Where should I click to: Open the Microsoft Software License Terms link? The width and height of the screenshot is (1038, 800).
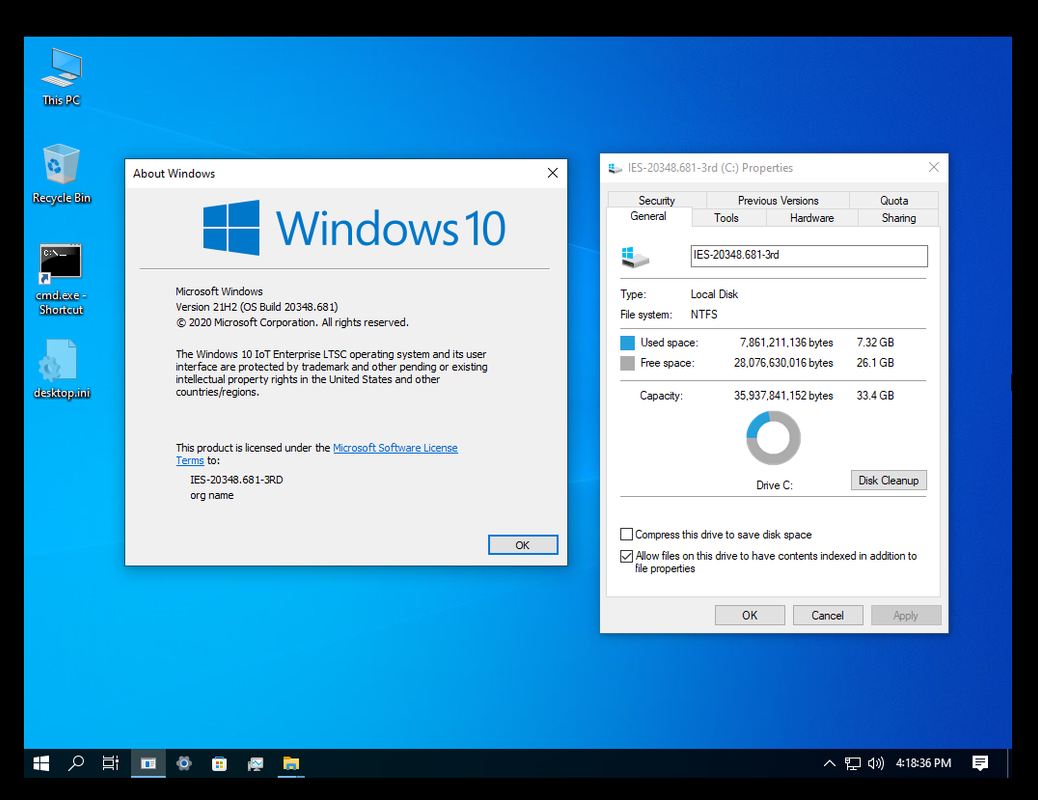click(317, 454)
